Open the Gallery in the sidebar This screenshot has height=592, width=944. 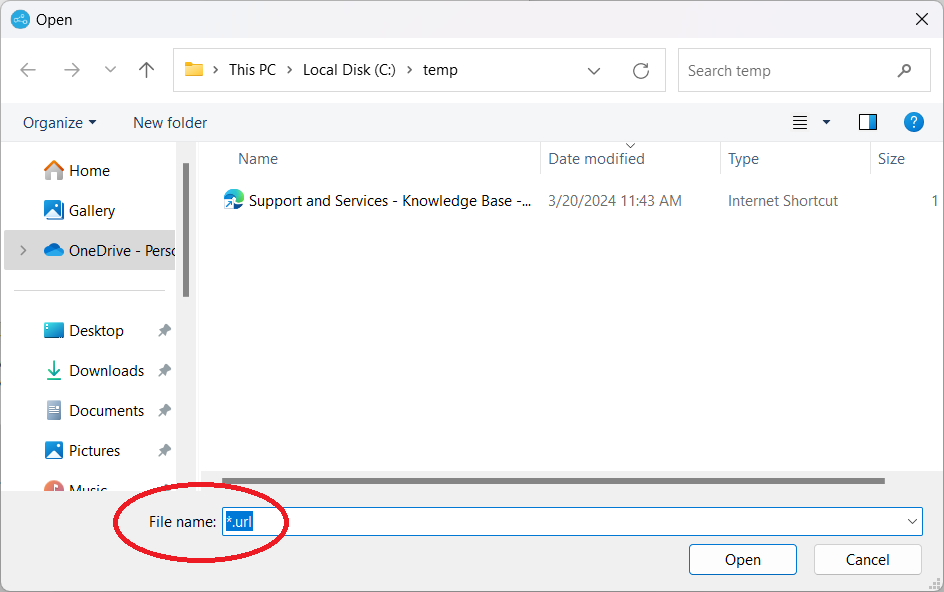pos(88,210)
